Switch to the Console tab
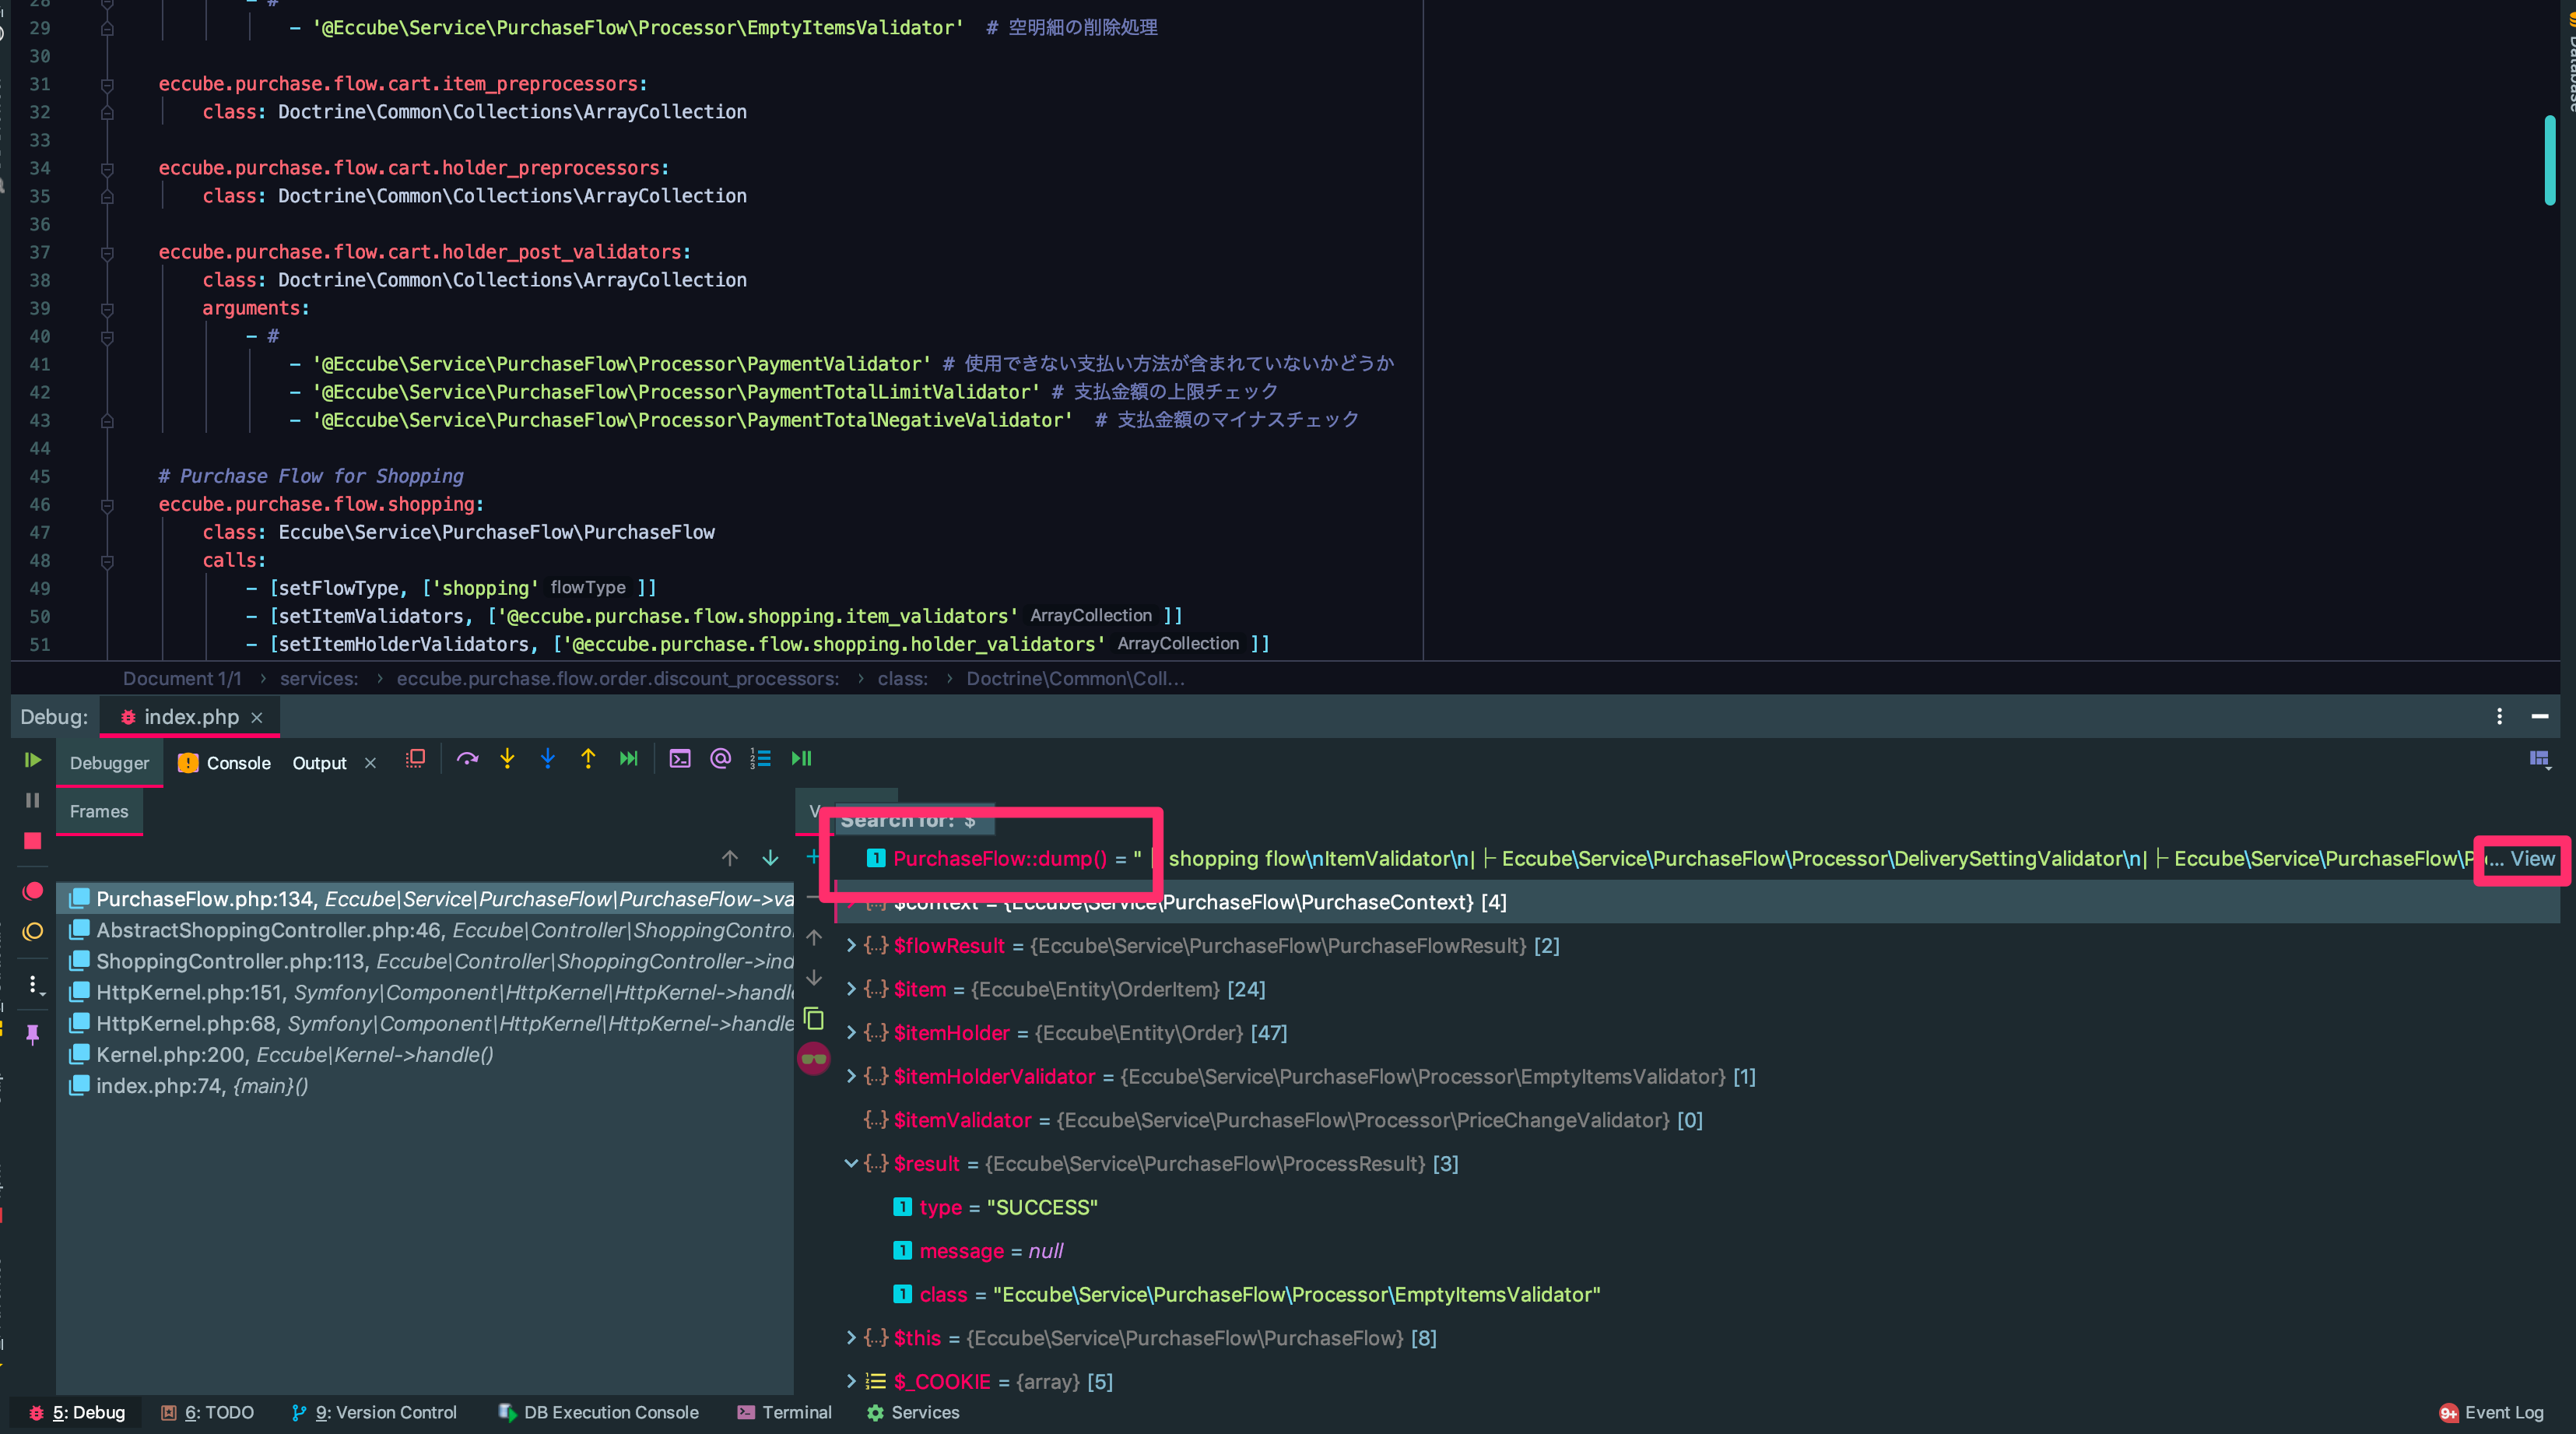Image resolution: width=2576 pixels, height=1434 pixels. click(224, 763)
